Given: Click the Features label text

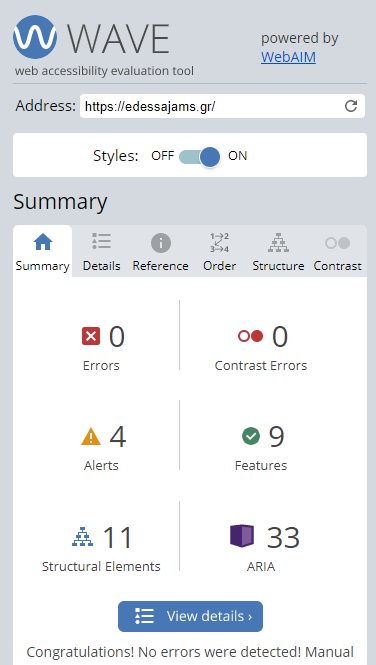Looking at the screenshot, I should (261, 465).
